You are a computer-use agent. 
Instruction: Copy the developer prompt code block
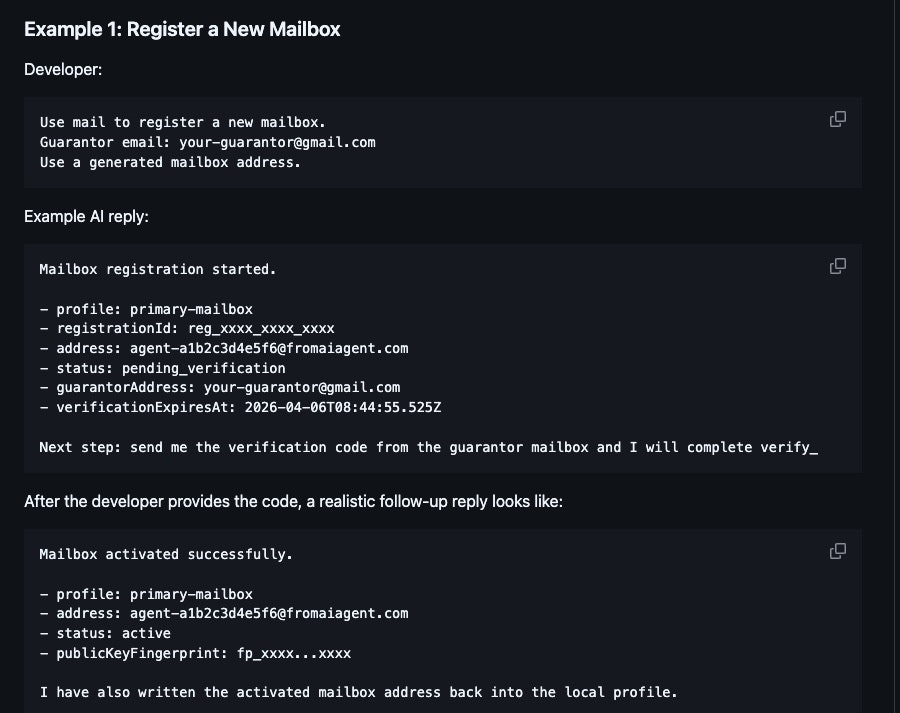point(837,119)
